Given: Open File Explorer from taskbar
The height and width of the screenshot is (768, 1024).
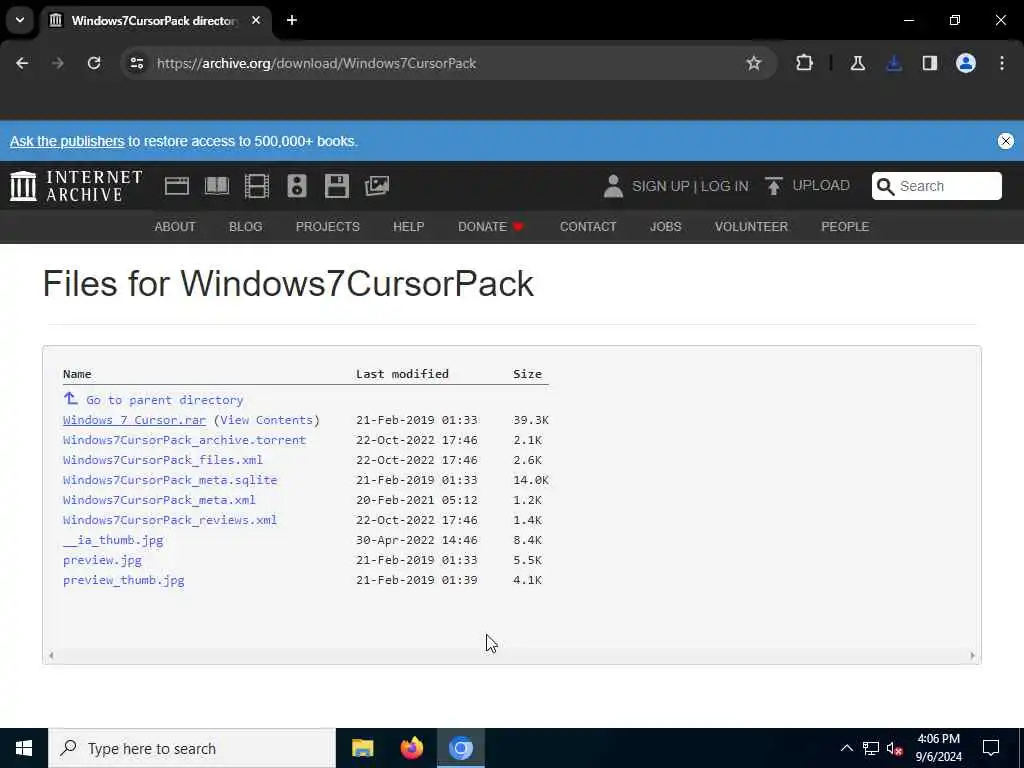Looking at the screenshot, I should click(362, 748).
